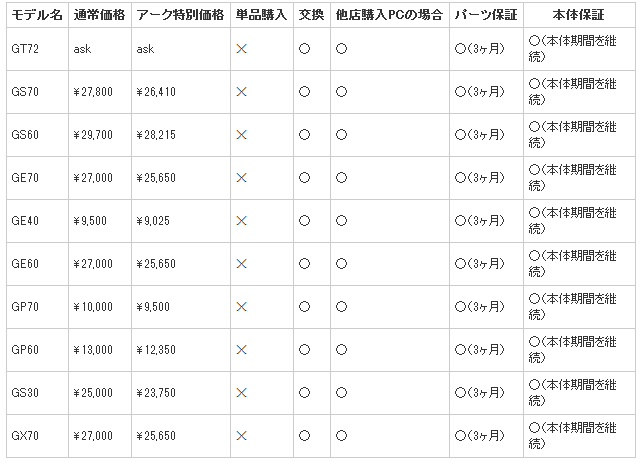Viewport: 644px width, 468px height.
Task: Click the 通常価格 column header
Action: [x=98, y=16]
